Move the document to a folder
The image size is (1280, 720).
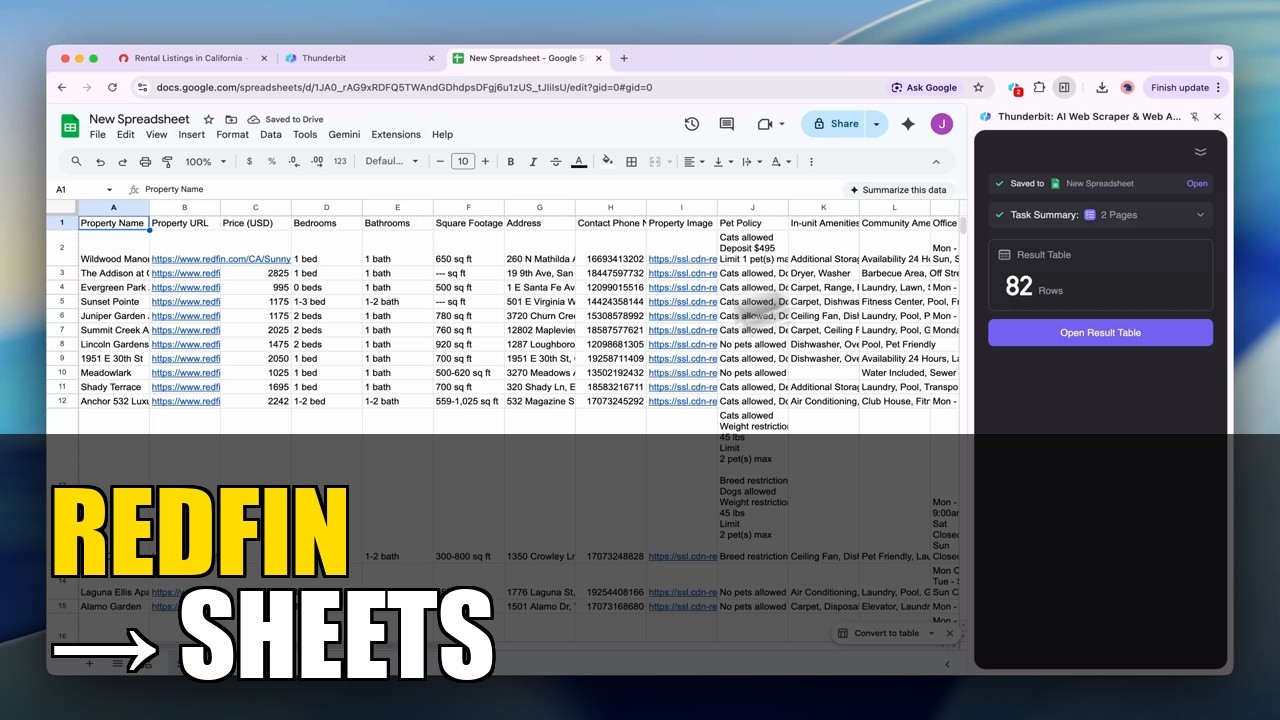point(231,119)
